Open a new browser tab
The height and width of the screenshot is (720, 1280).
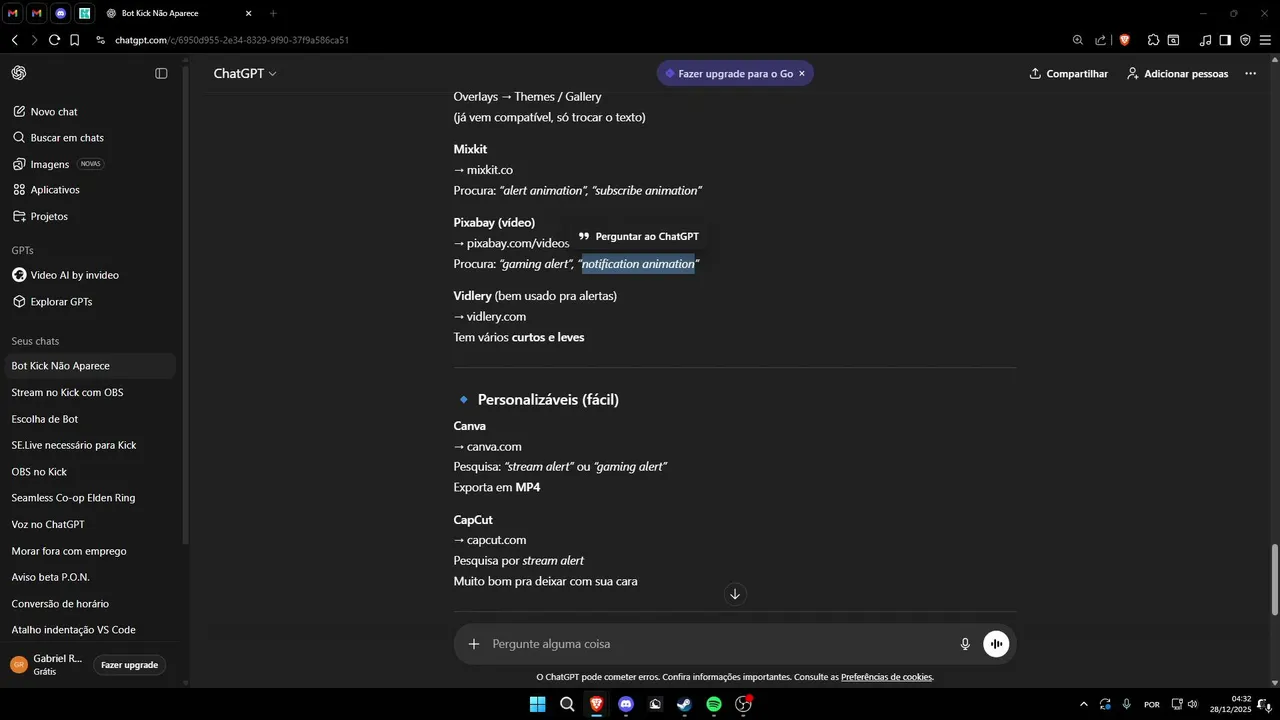coord(273,13)
